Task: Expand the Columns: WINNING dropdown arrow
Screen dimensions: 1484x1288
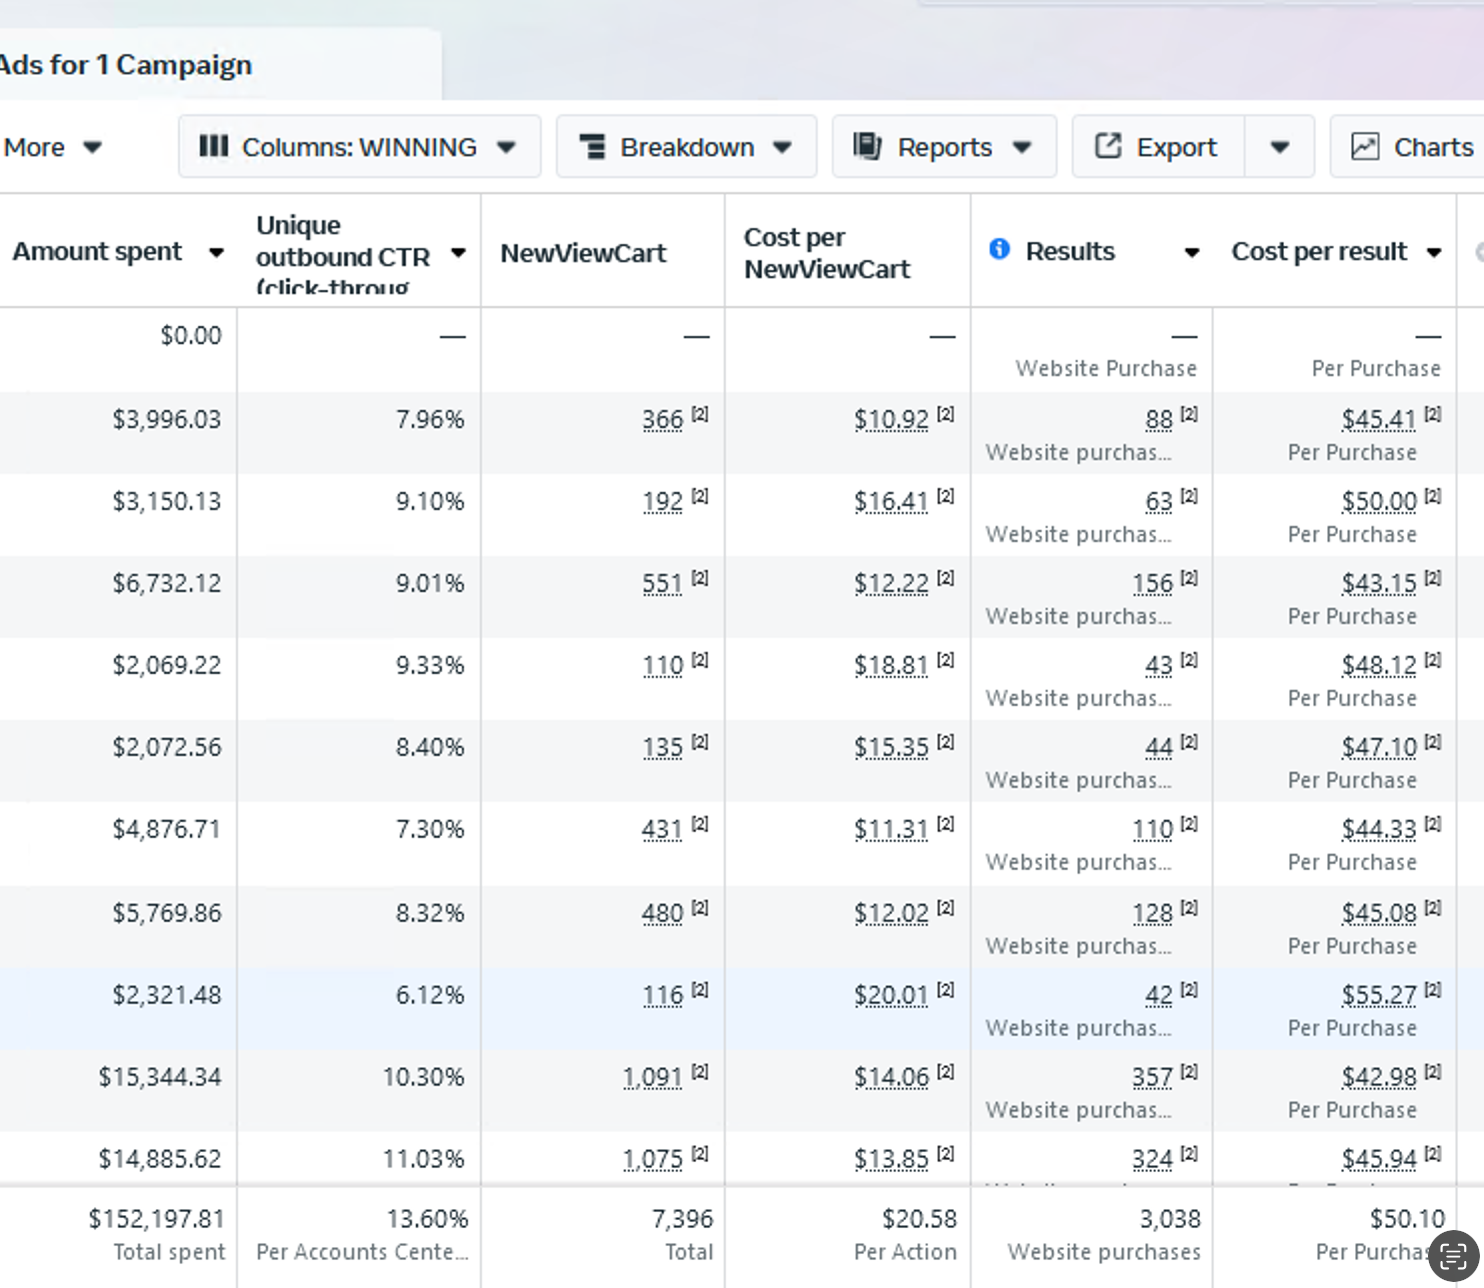Action: [507, 148]
